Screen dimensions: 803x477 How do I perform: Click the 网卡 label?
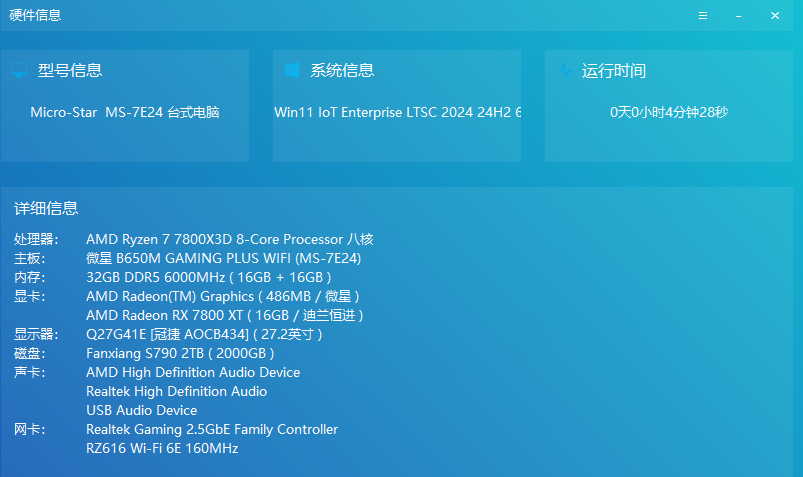pyautogui.click(x=30, y=429)
